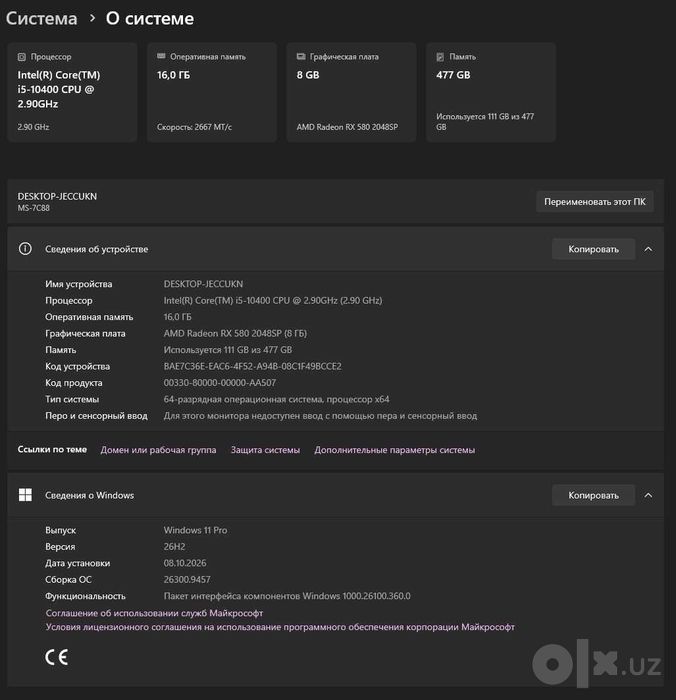Viewport: 676px width, 700px height.
Task: Click the MS-7C88 model text
Action: click(x=33, y=208)
